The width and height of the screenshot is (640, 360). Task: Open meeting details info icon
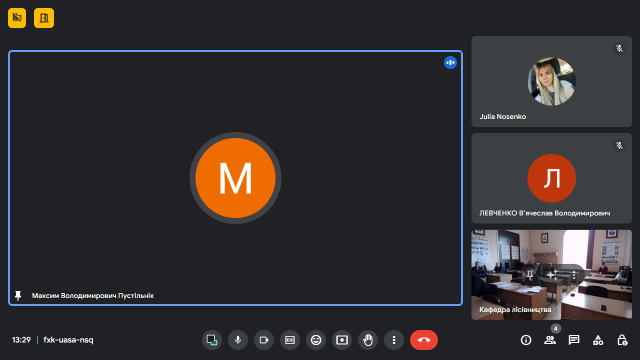(526, 340)
